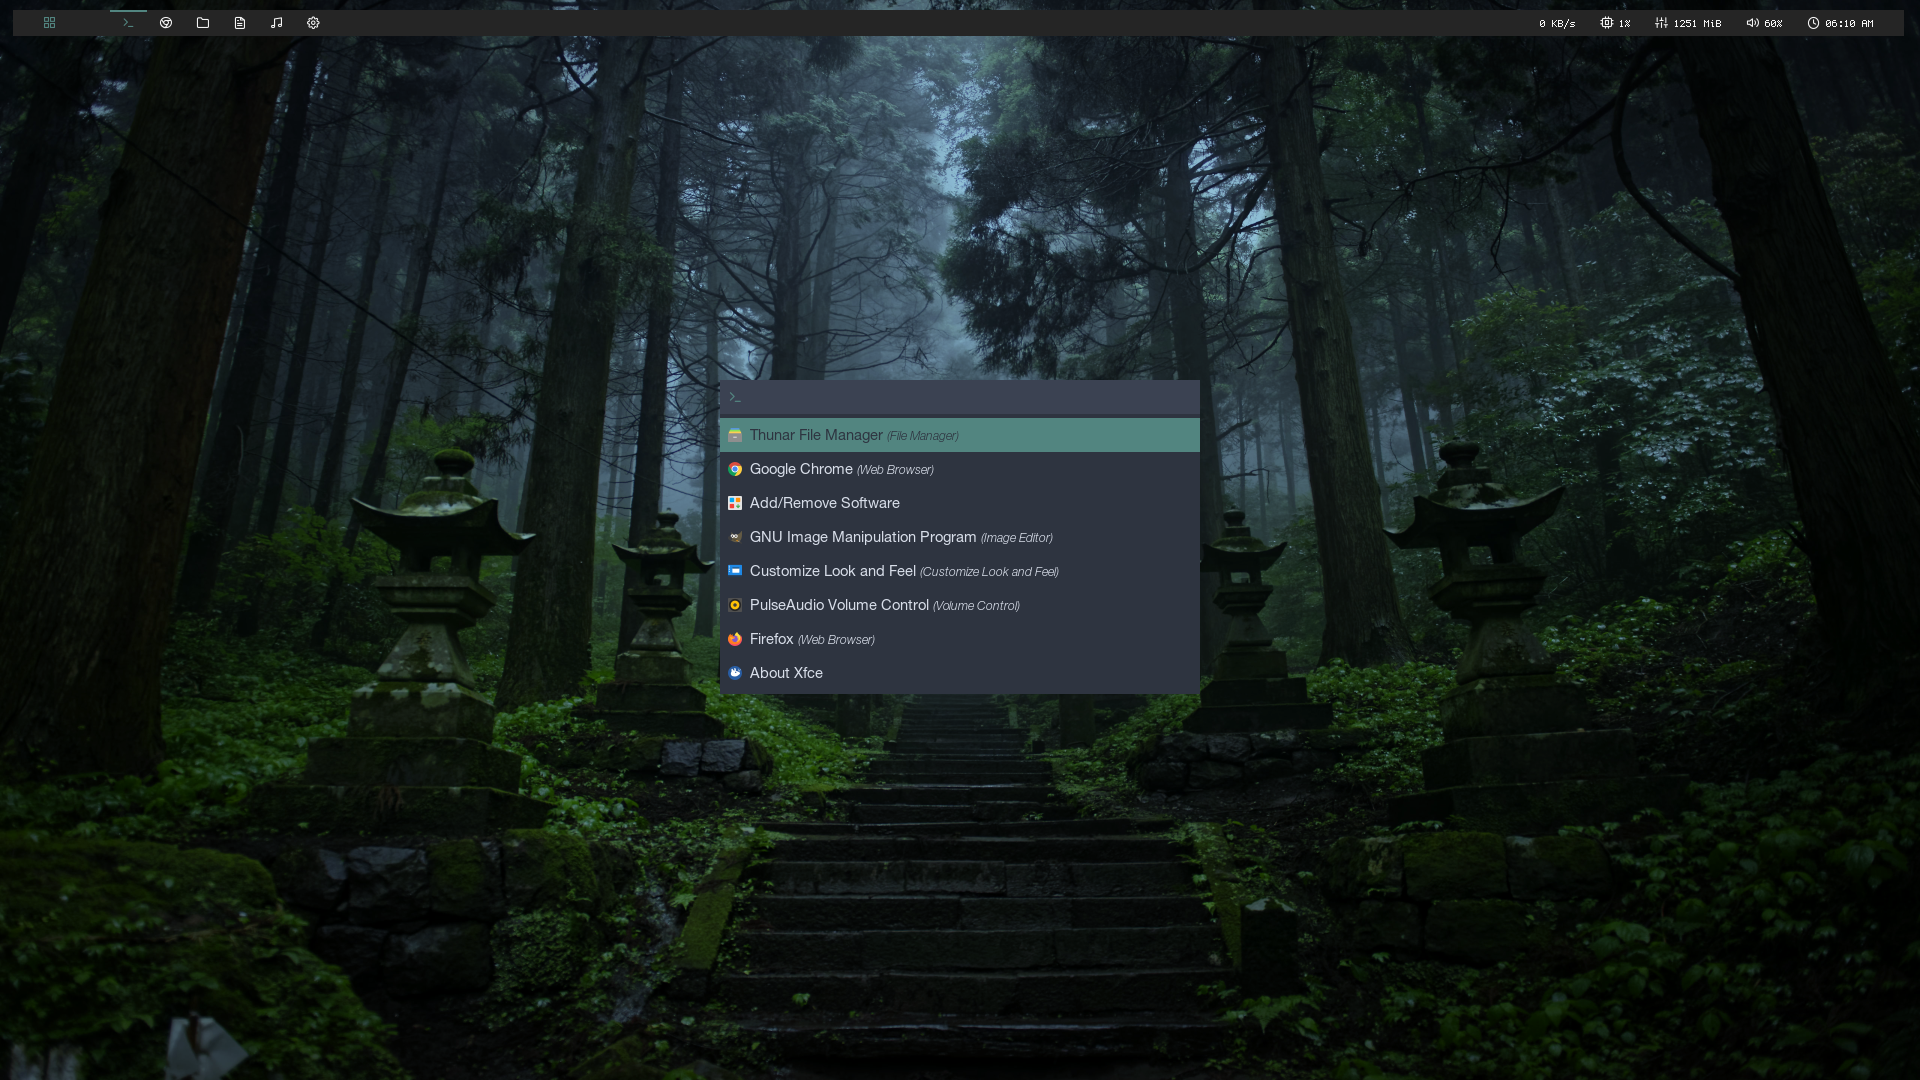The width and height of the screenshot is (1920, 1080).
Task: Open the 06:10 AM clock module
Action: [x=1840, y=23]
